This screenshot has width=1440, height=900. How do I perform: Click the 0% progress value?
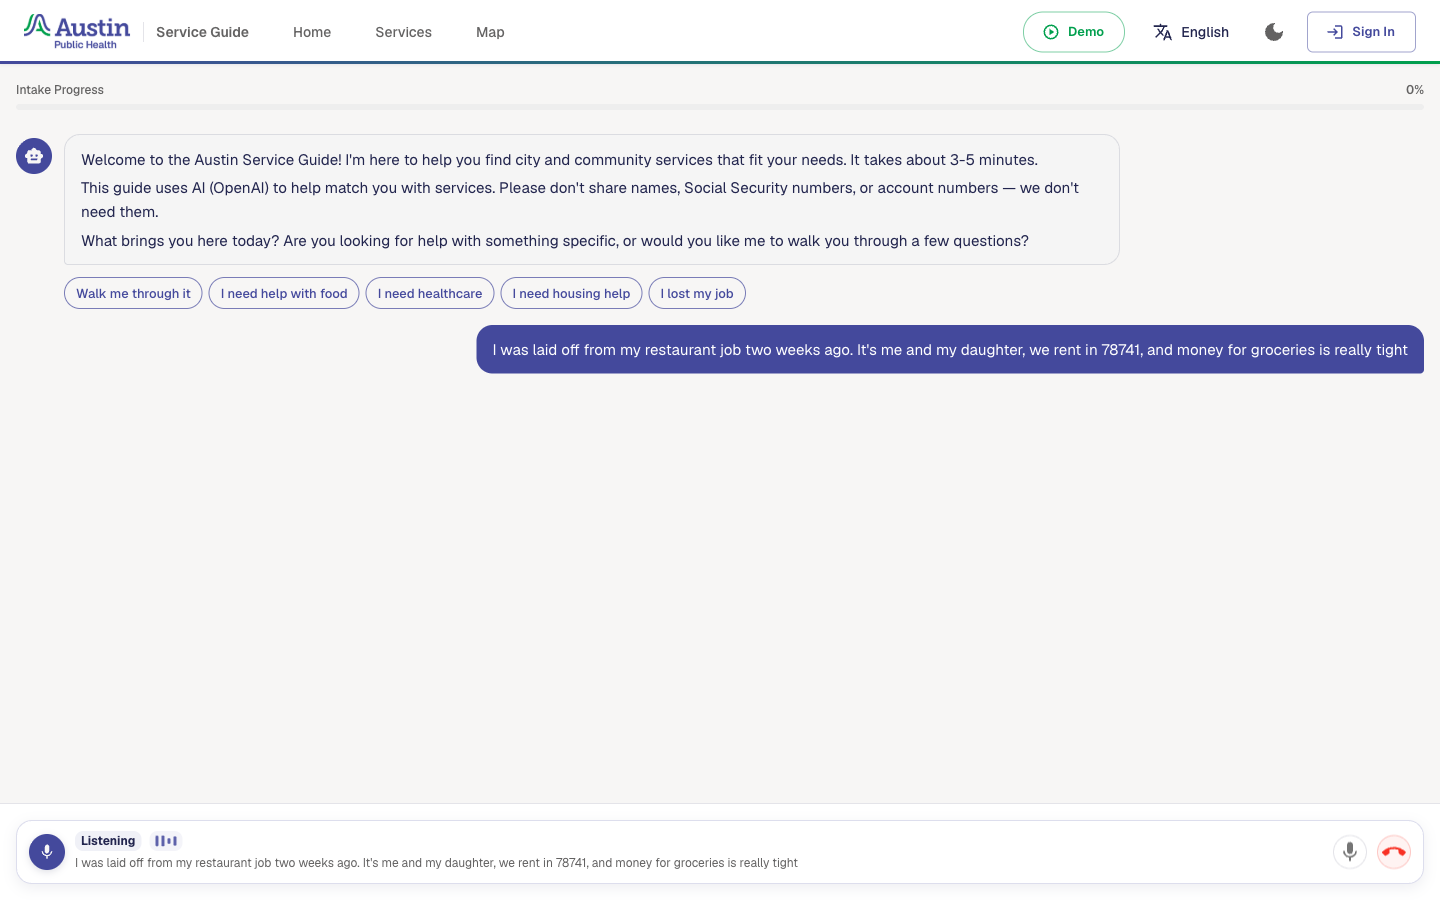coord(1415,90)
